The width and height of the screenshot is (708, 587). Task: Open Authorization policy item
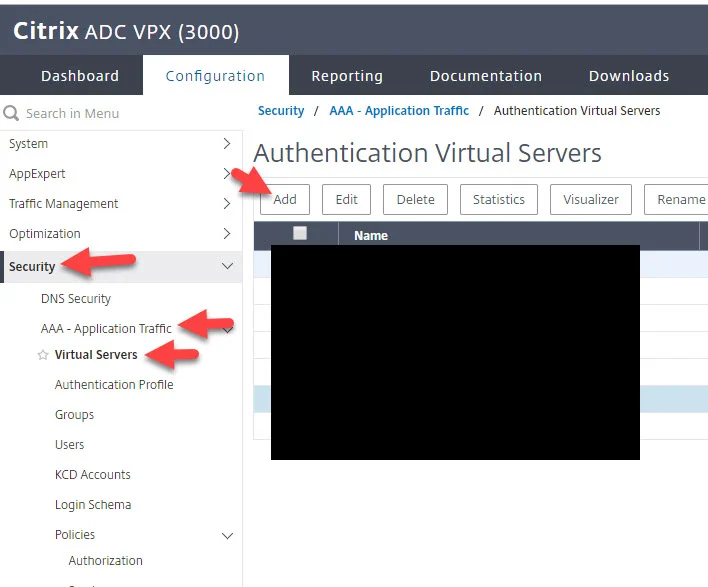click(x=106, y=560)
